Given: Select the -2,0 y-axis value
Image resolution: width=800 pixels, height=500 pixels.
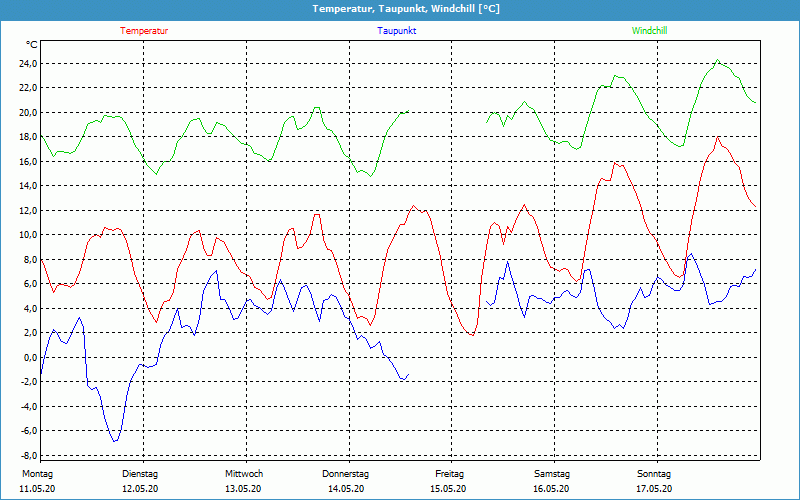Looking at the screenshot, I should tap(29, 382).
